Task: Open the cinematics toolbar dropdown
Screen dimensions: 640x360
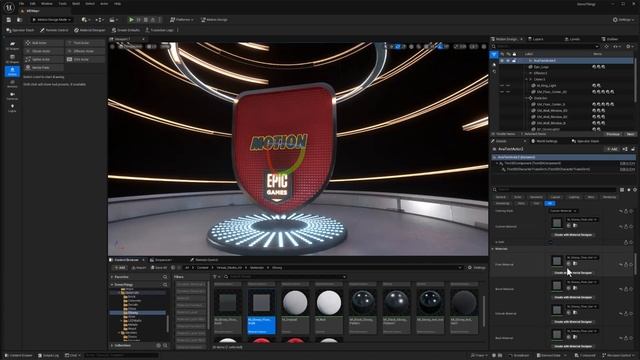Action: pyautogui.click(x=113, y=20)
